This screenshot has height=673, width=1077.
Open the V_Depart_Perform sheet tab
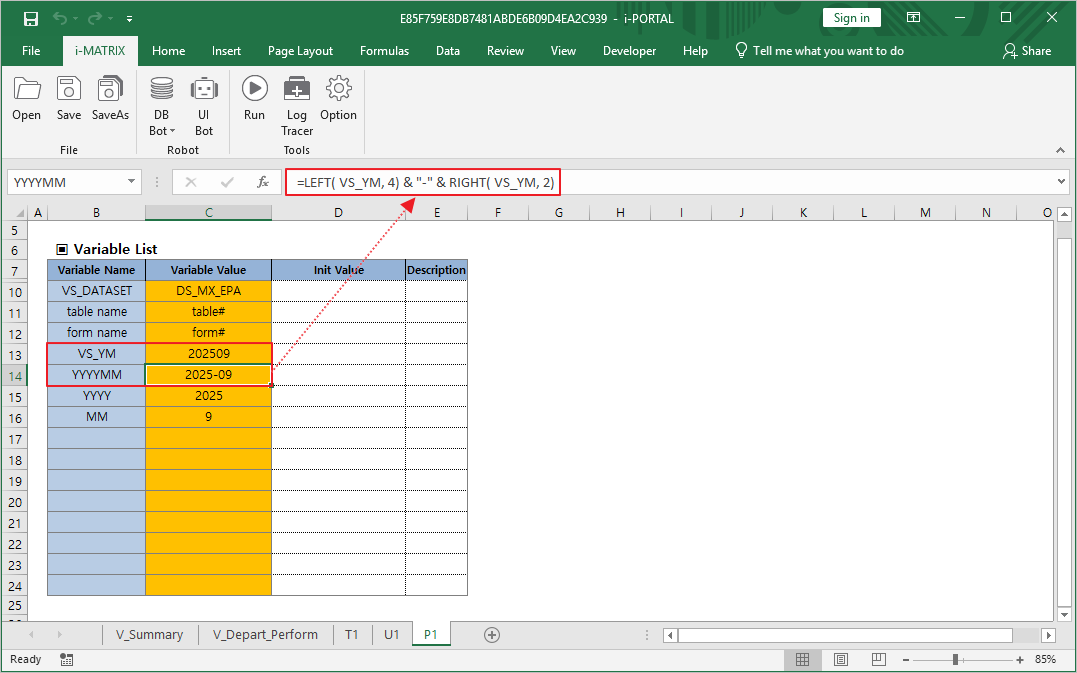265,634
